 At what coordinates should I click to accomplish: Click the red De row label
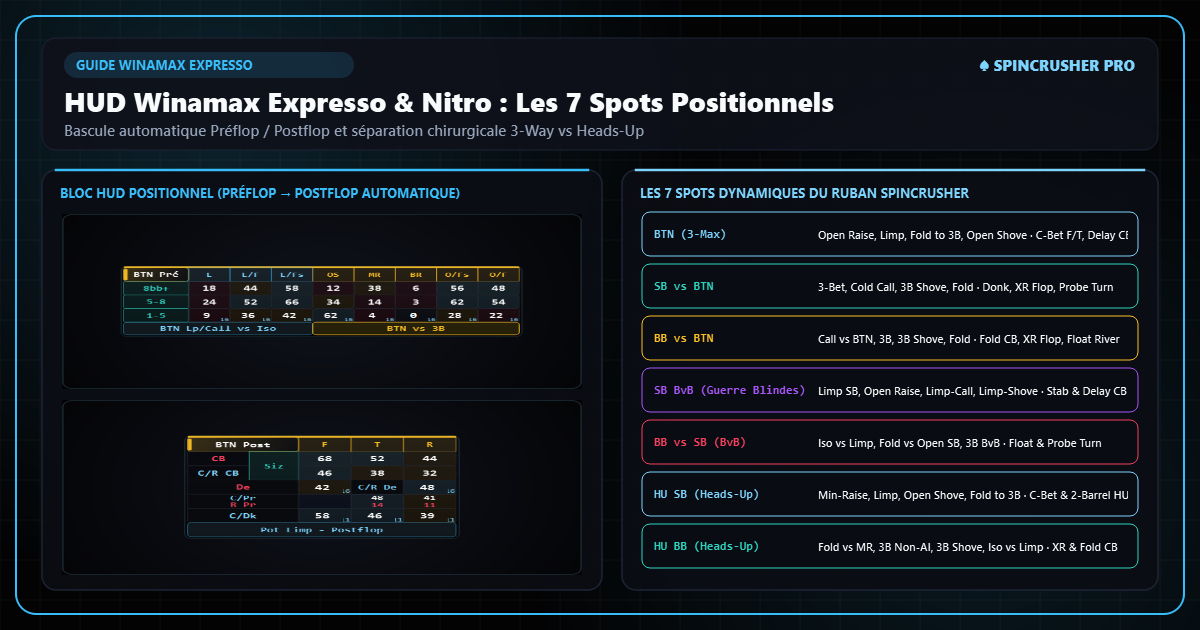click(243, 487)
